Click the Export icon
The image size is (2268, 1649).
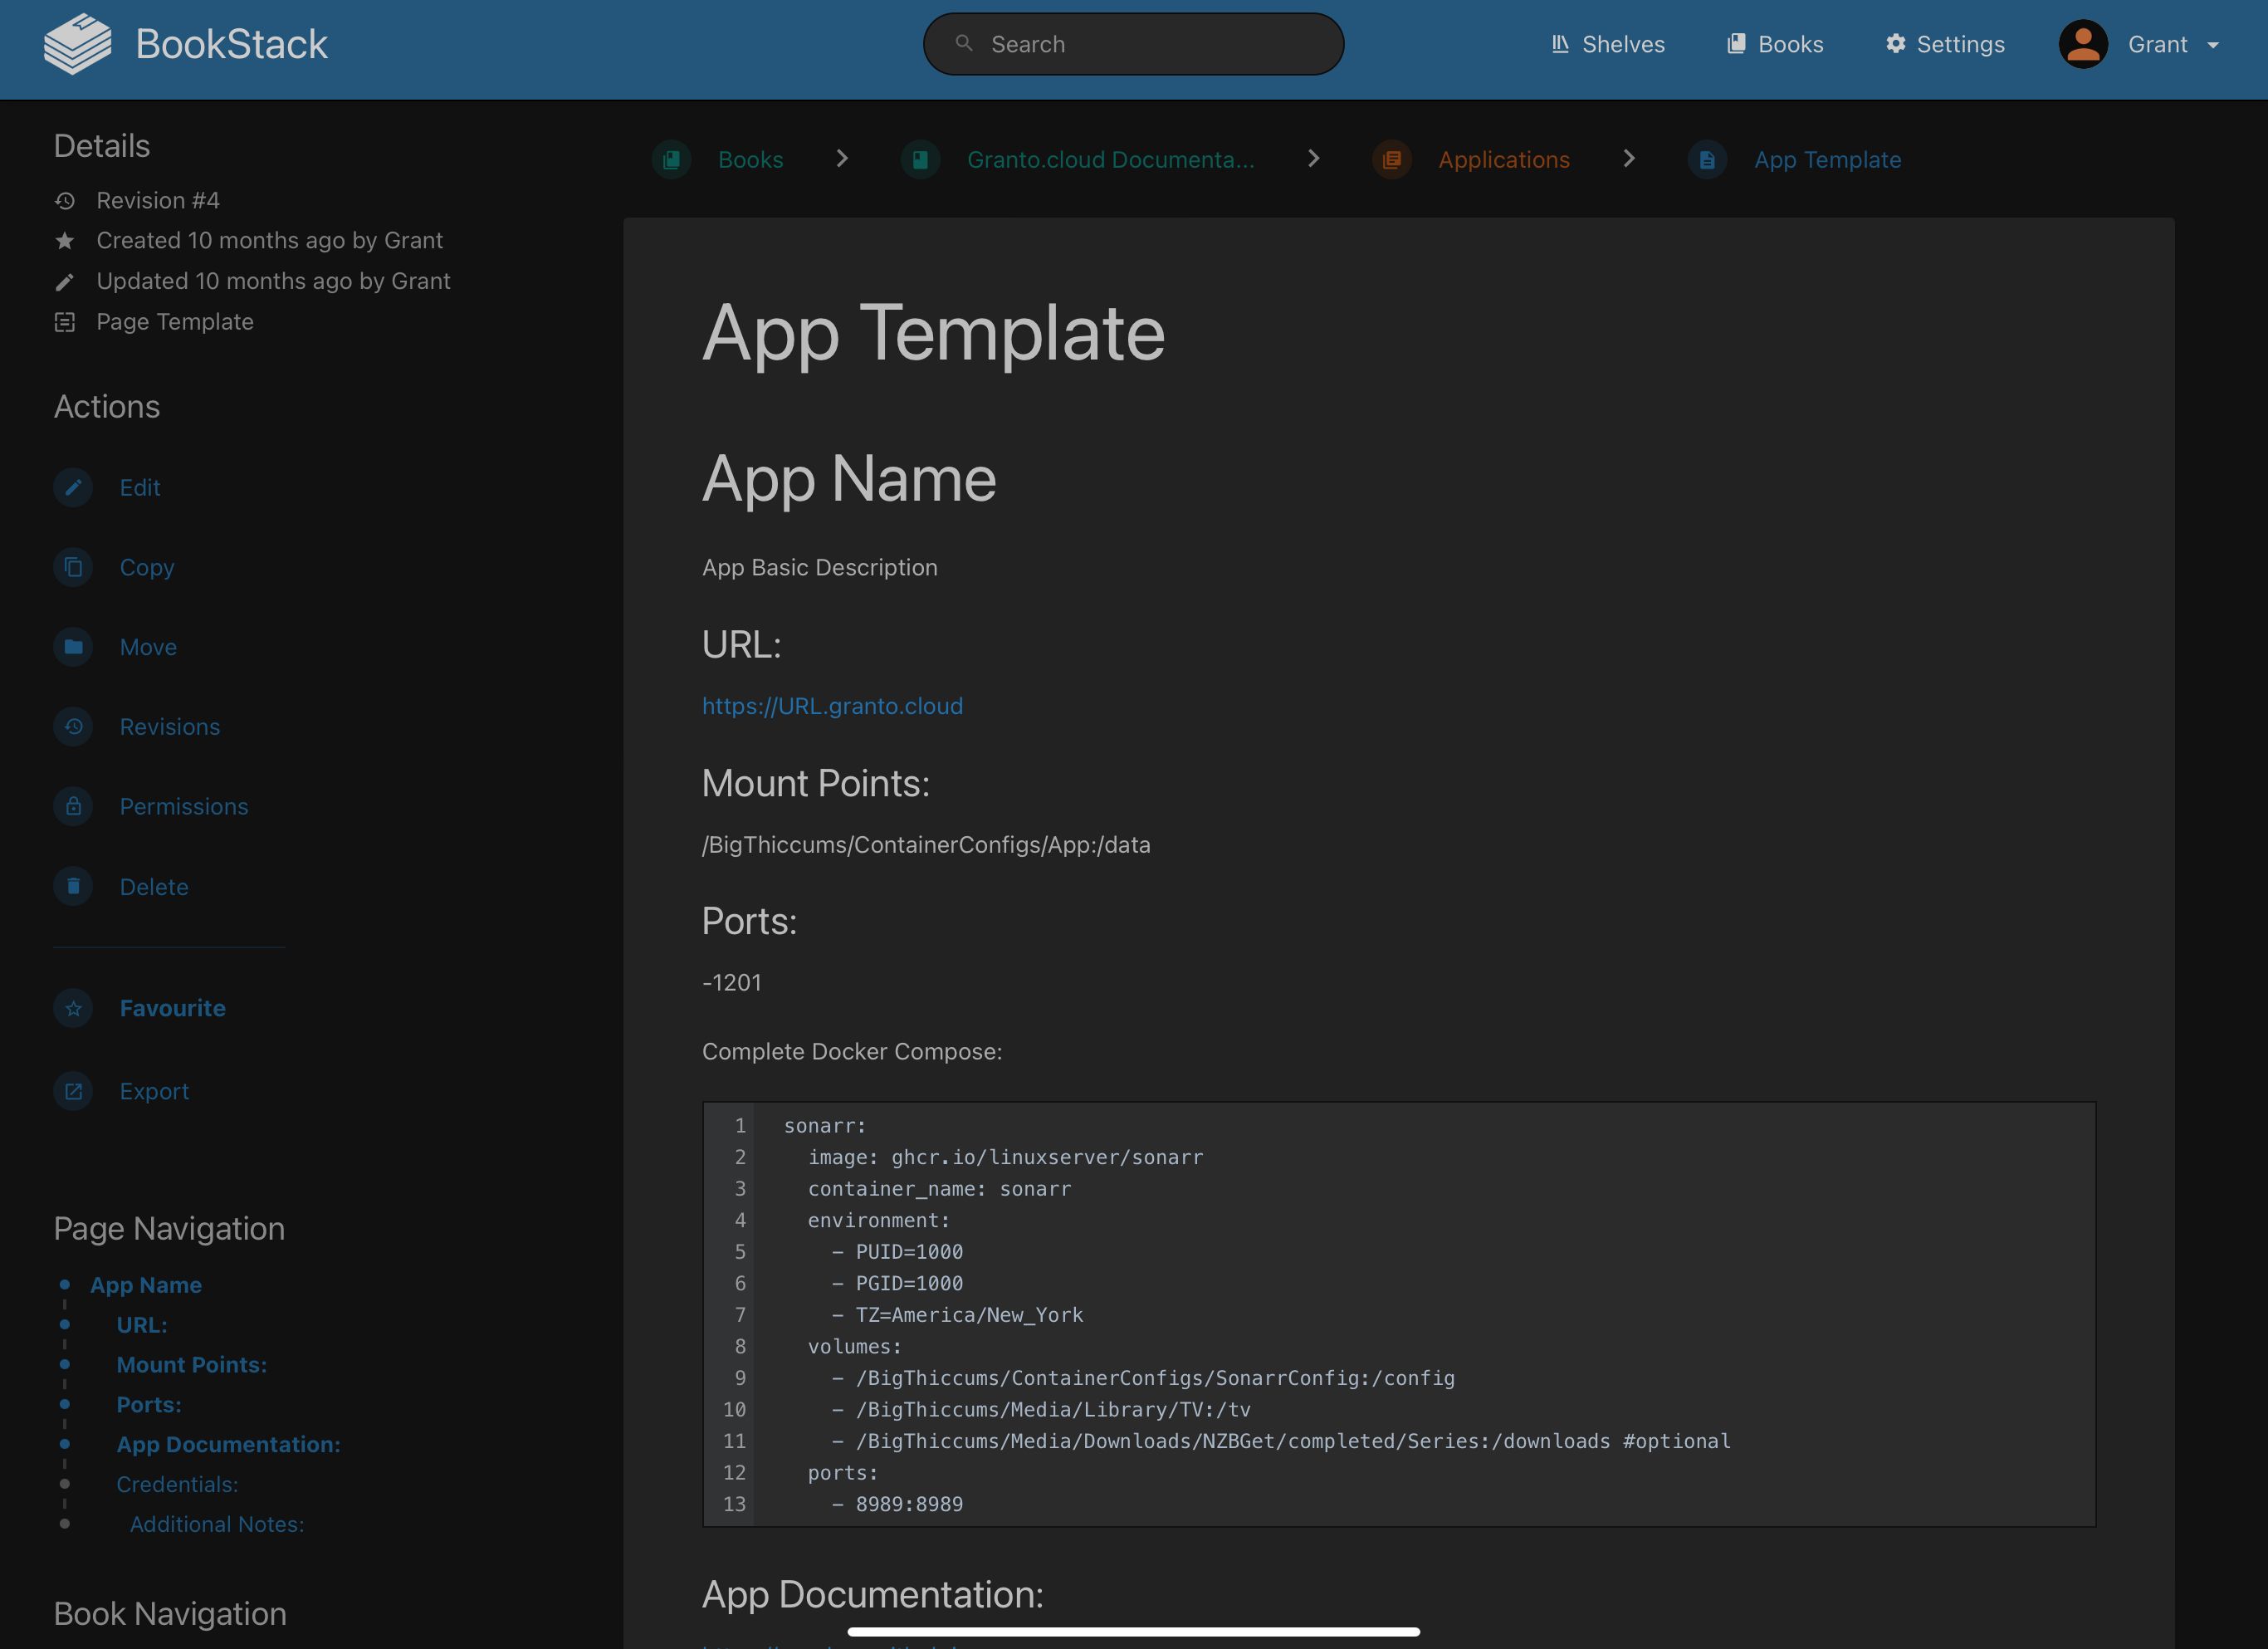tap(73, 1091)
